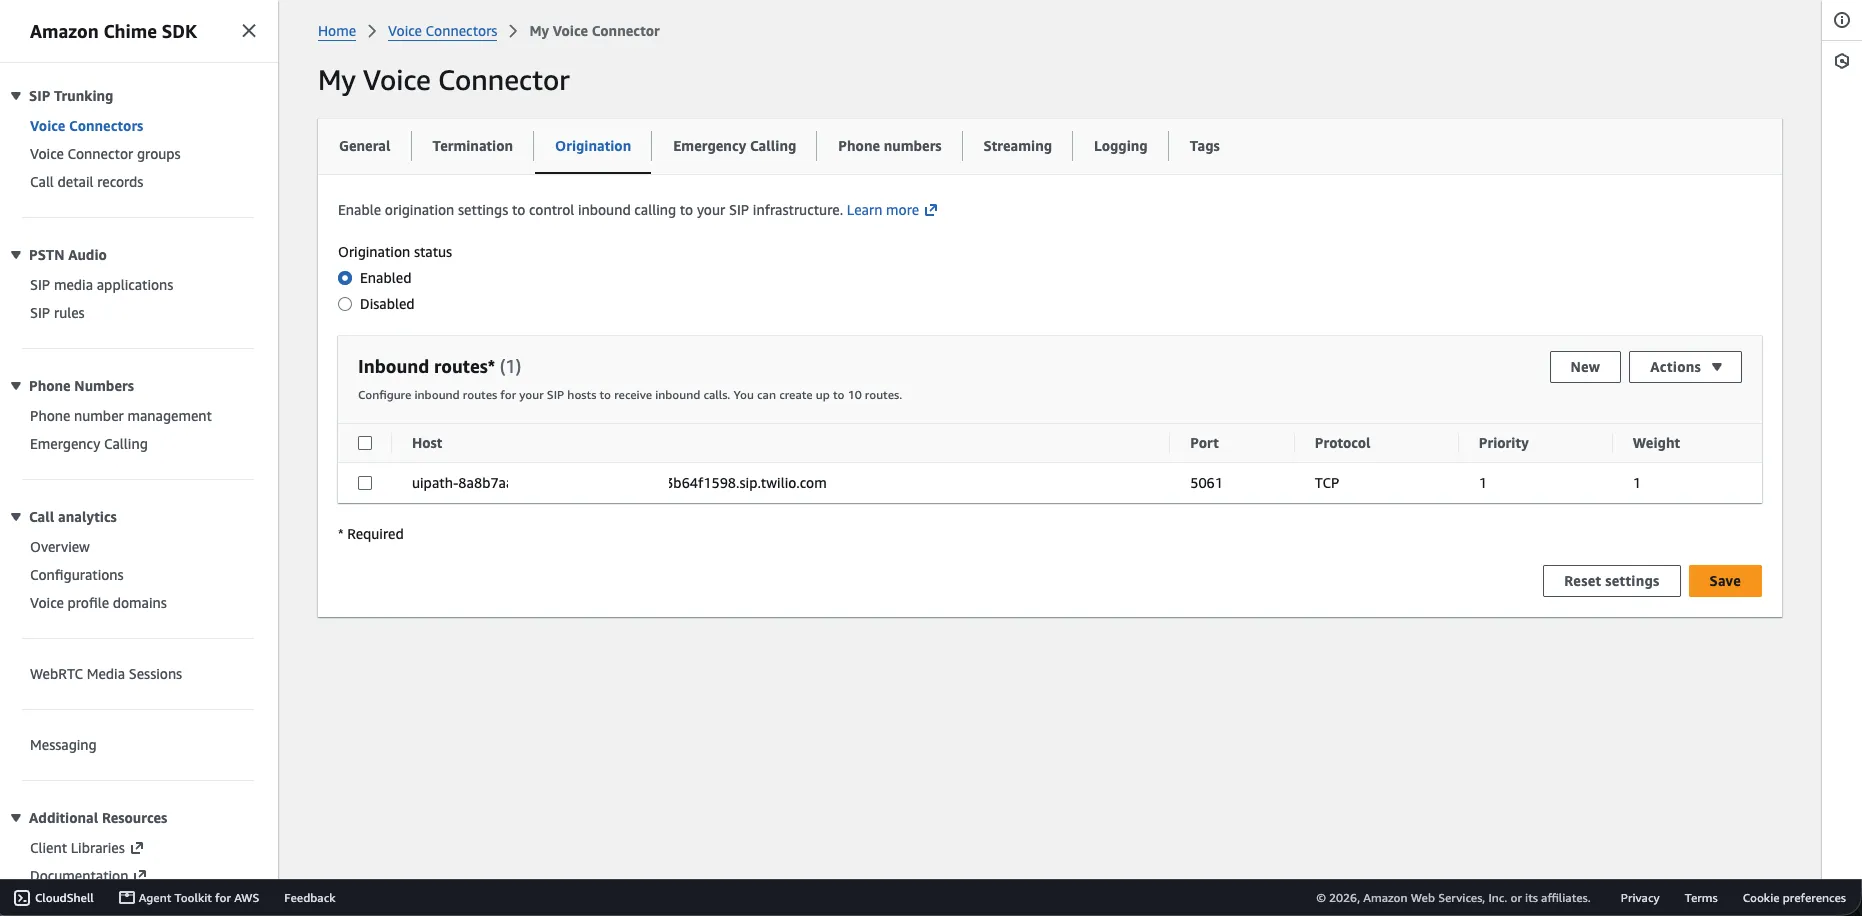Close the Amazon Chime SDK navigation panel
Screen dimensions: 1862x916
pyautogui.click(x=249, y=31)
